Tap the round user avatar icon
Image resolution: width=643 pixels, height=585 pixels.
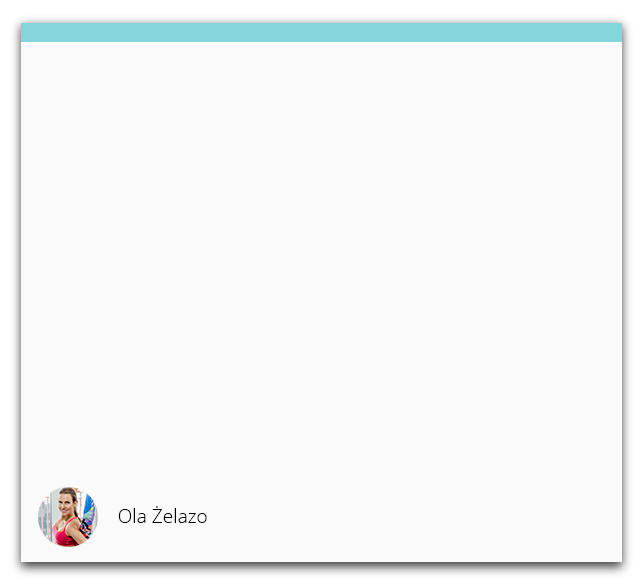coord(68,517)
